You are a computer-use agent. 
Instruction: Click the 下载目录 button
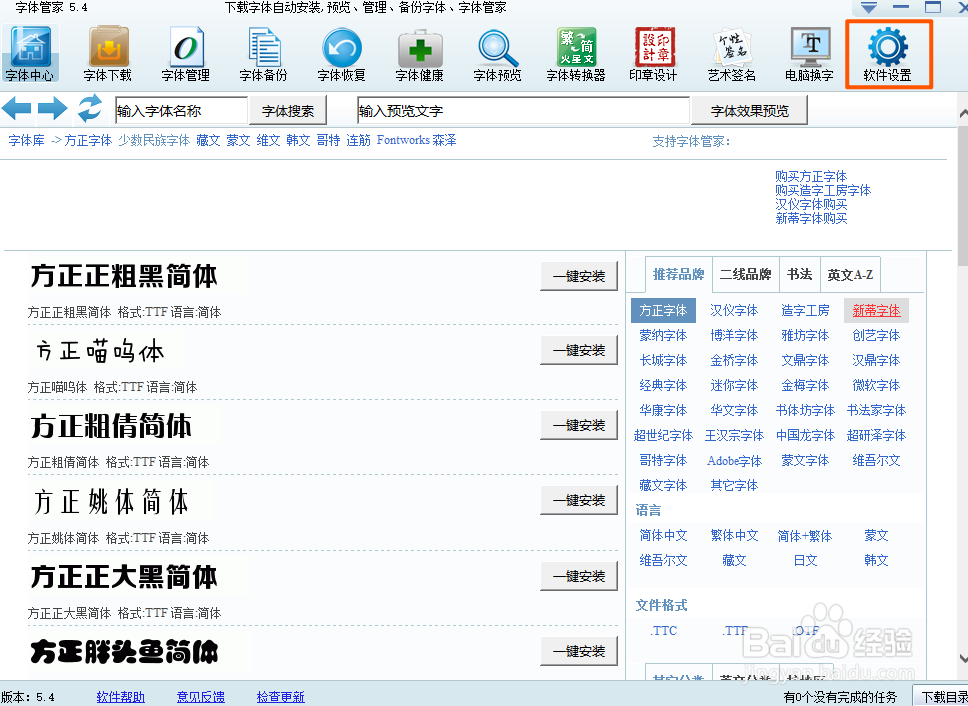941,697
